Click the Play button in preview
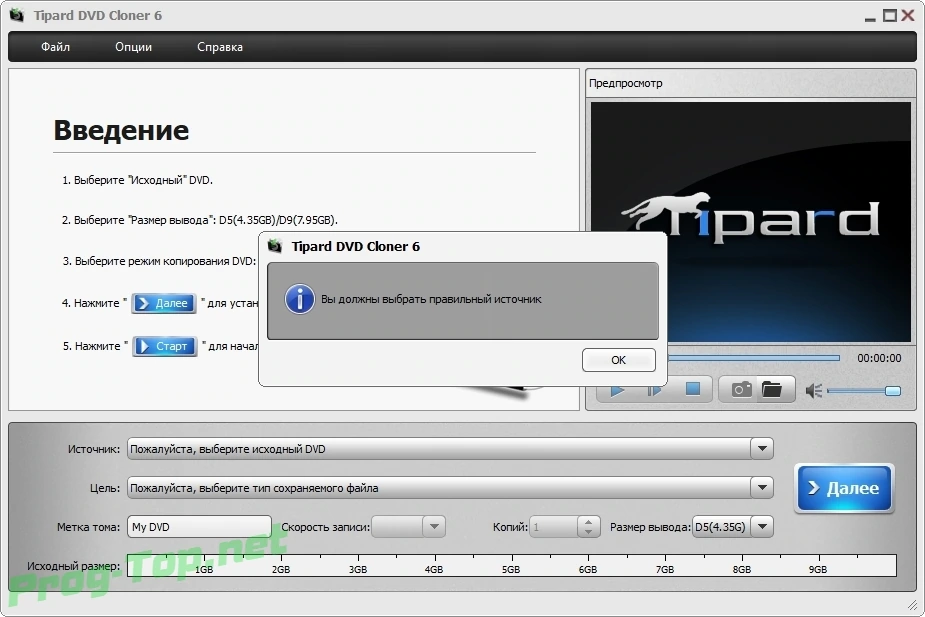 click(617, 390)
